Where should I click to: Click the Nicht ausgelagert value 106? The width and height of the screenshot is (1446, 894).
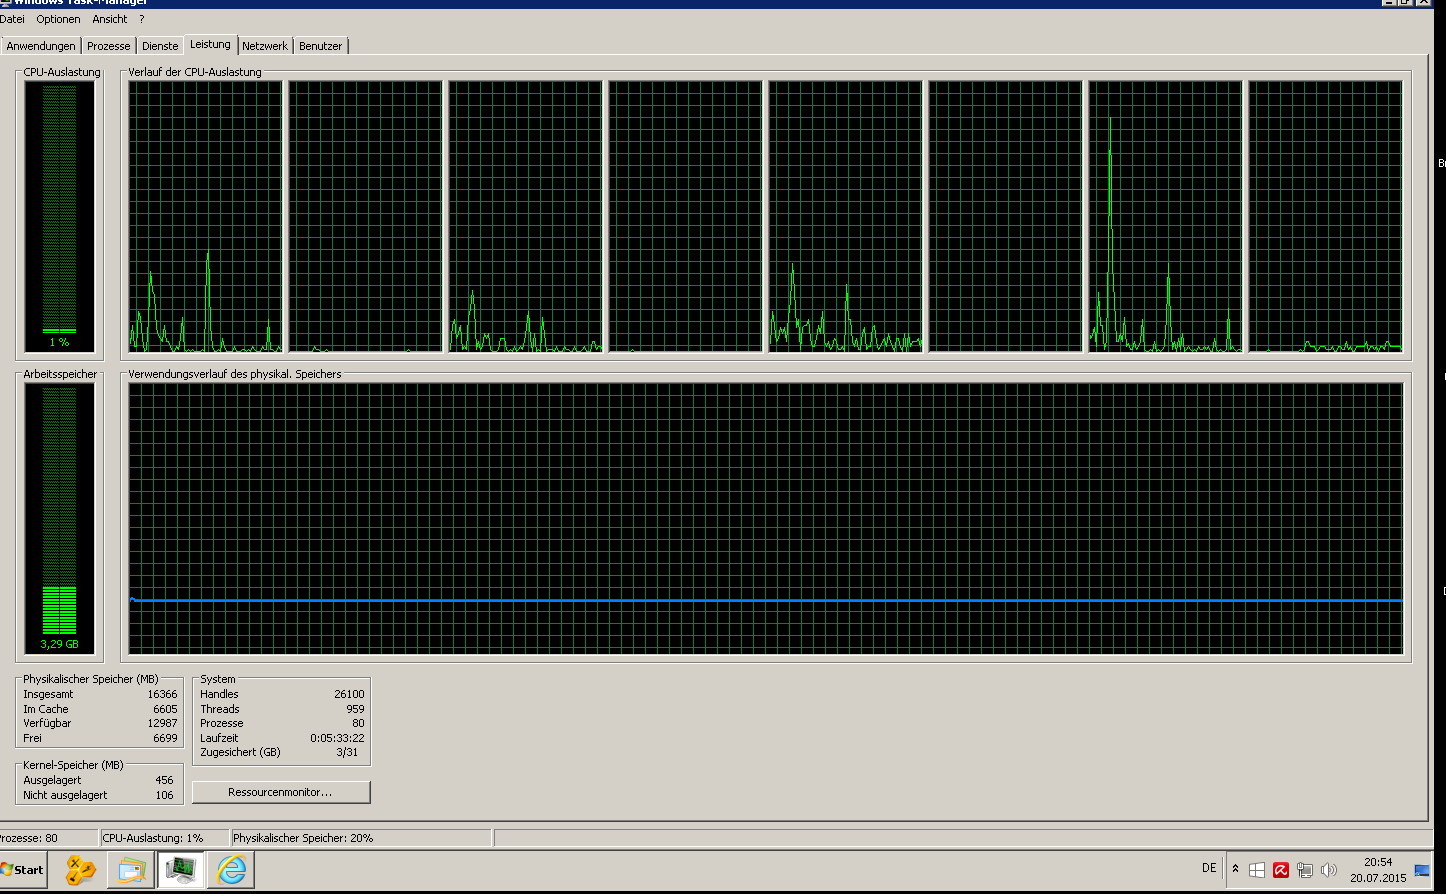point(164,795)
